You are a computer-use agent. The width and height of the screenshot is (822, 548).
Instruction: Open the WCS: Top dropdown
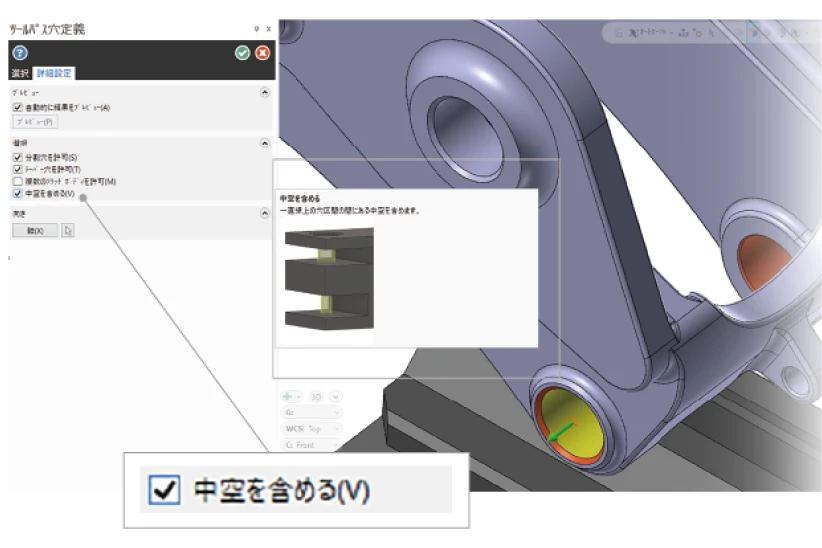(312, 428)
